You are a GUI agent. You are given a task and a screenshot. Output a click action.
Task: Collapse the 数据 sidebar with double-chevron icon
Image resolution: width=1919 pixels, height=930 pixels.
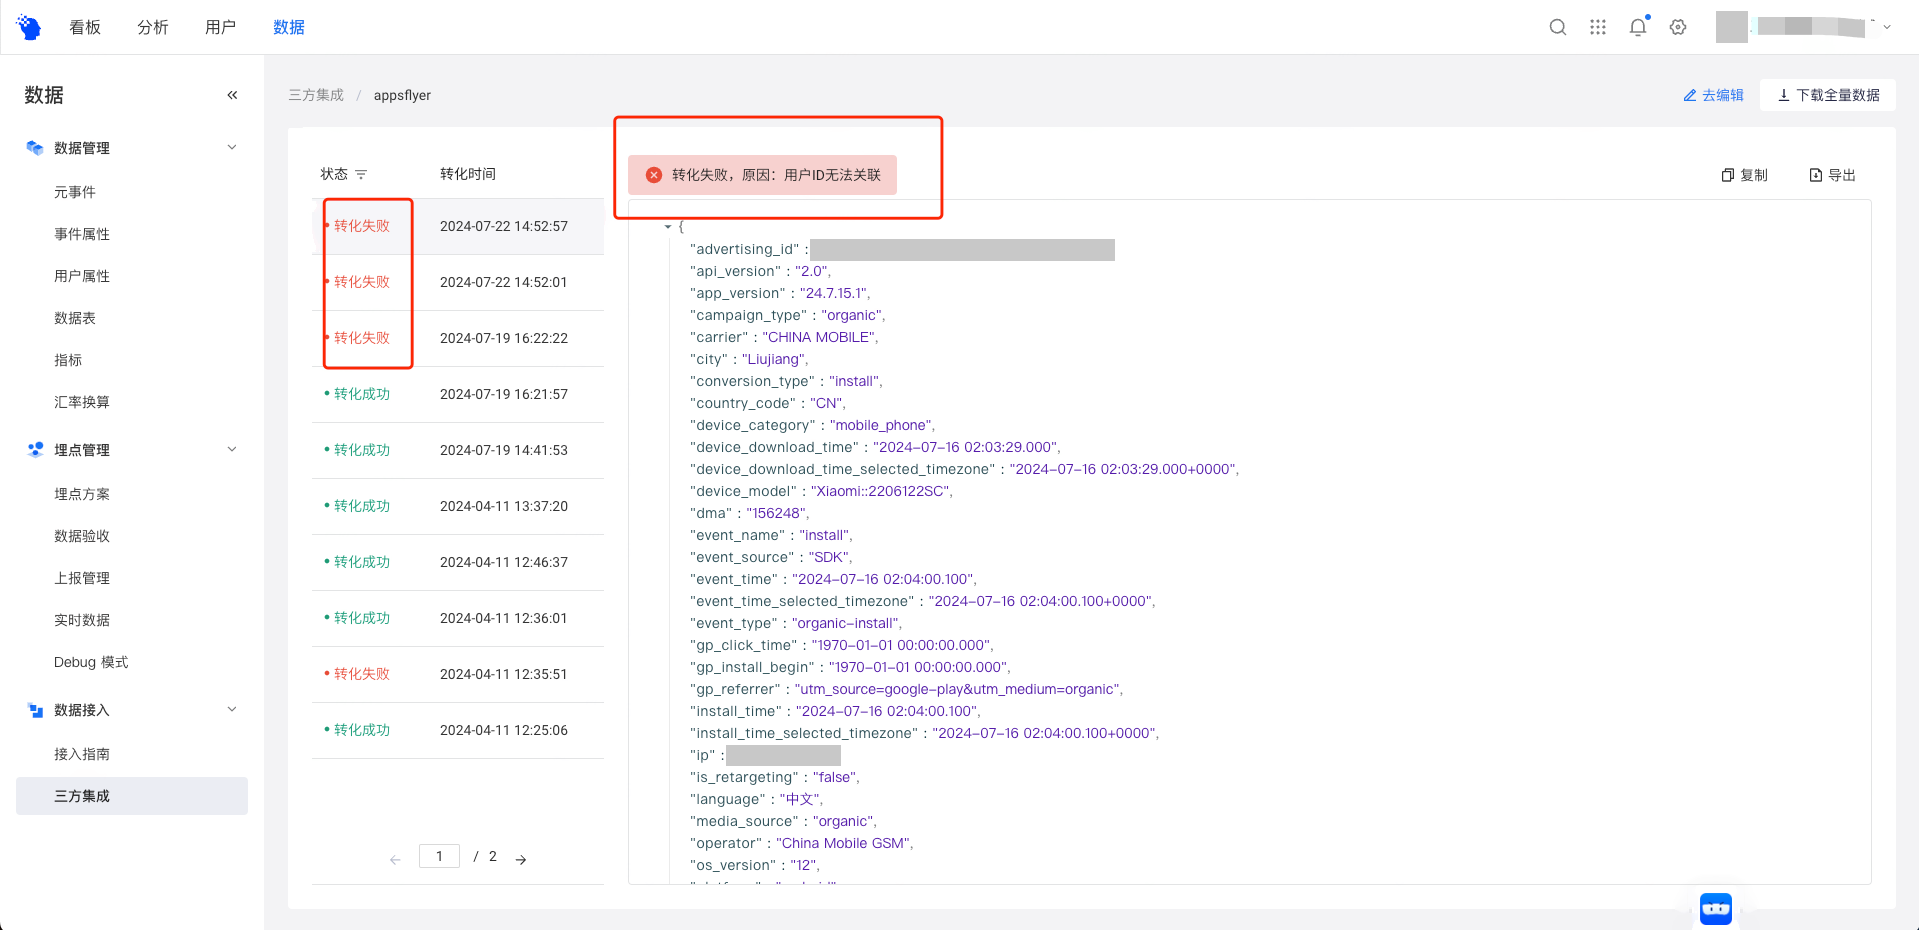tap(232, 95)
